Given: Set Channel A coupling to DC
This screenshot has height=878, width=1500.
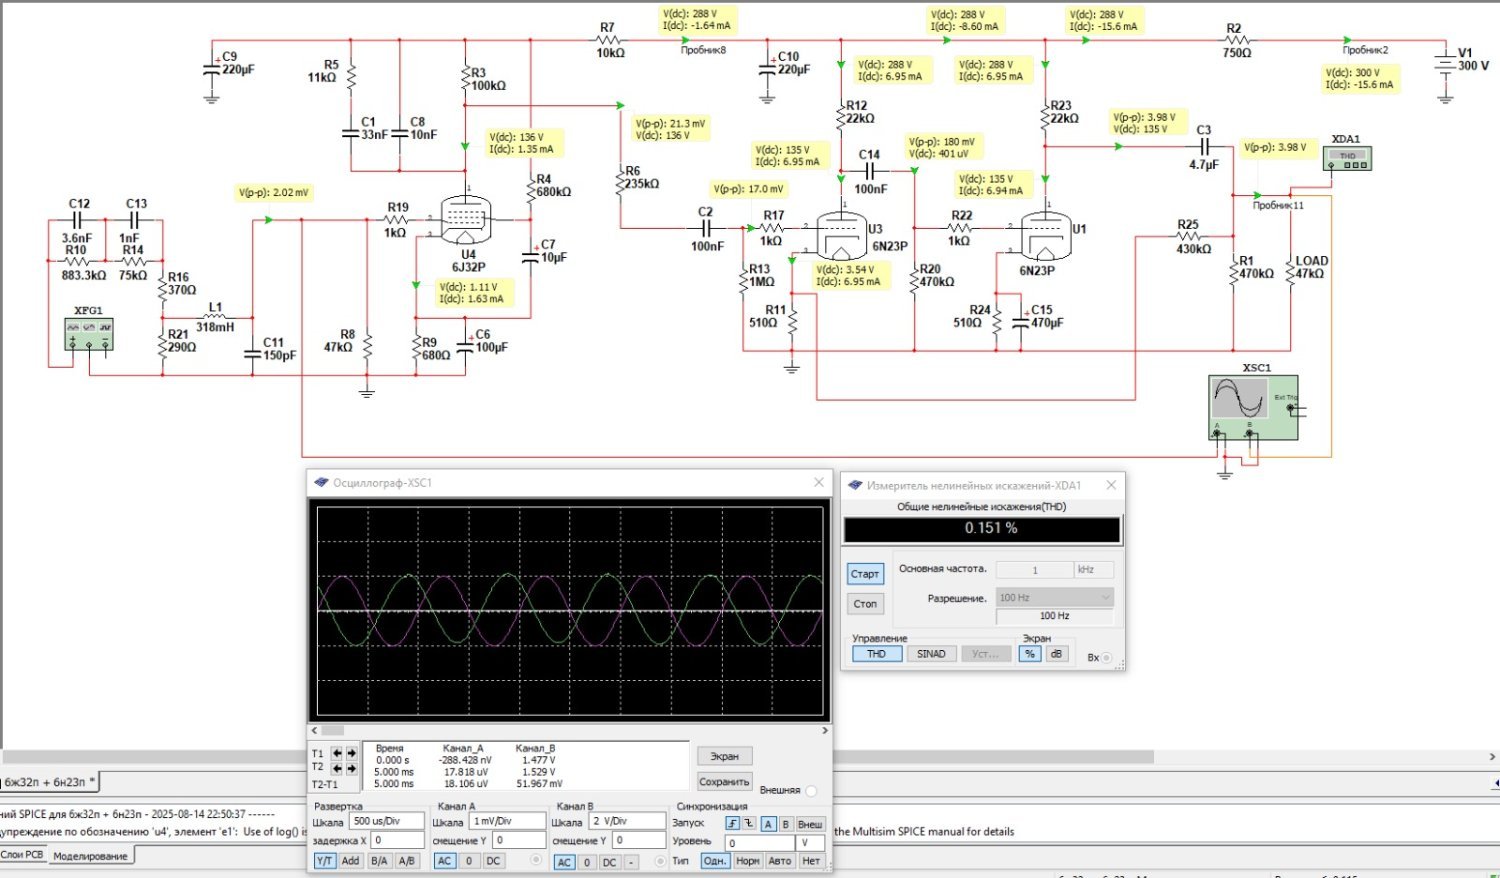Looking at the screenshot, I should [493, 861].
